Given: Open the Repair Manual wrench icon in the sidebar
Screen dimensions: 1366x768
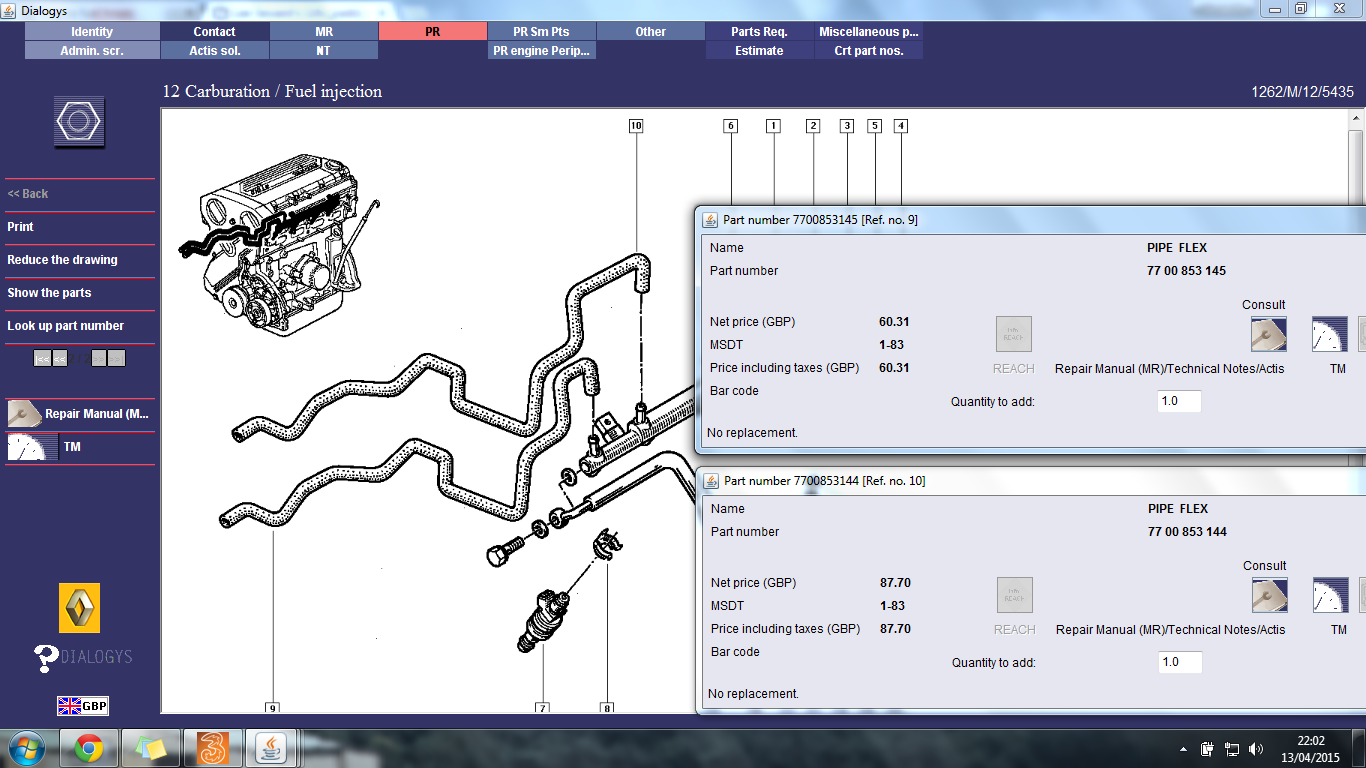Looking at the screenshot, I should click(x=24, y=413).
